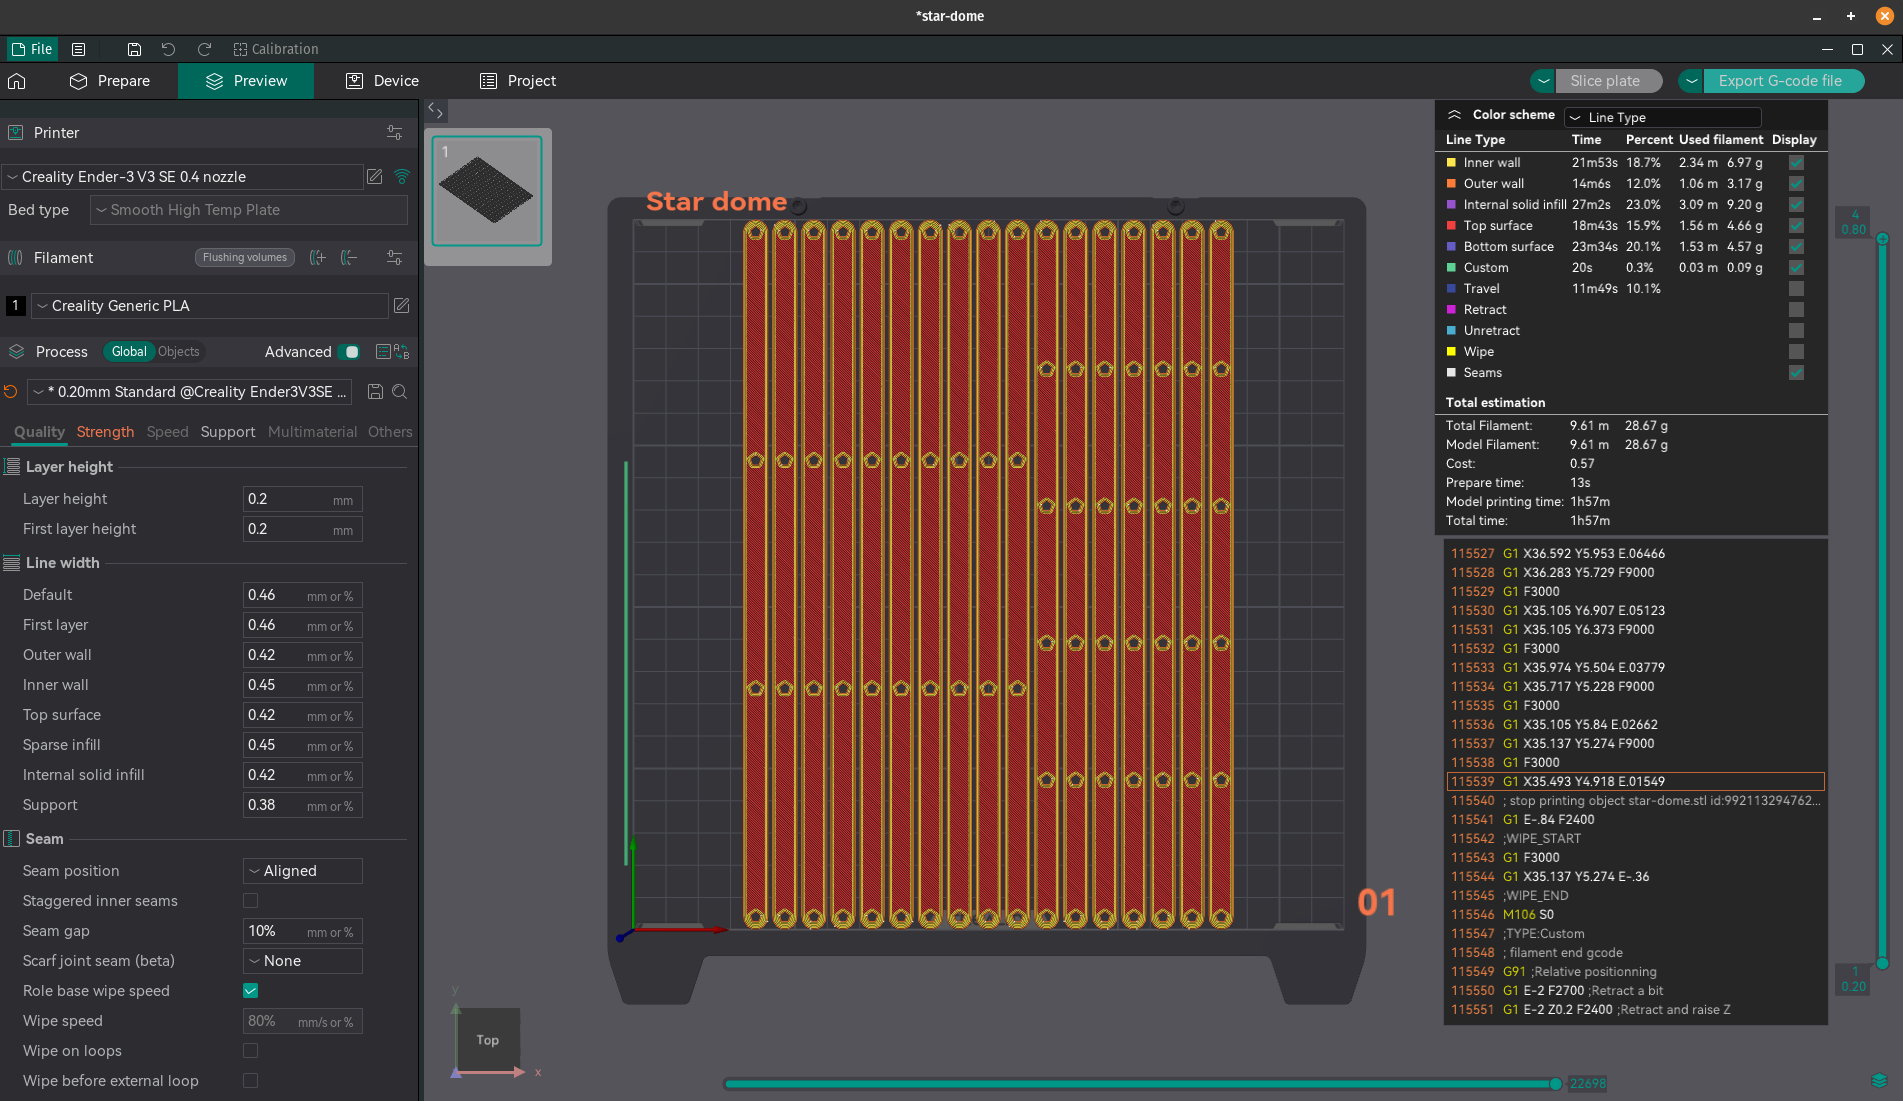Click the search process settings magnifier icon
The height and width of the screenshot is (1101, 1903).
coord(400,392)
